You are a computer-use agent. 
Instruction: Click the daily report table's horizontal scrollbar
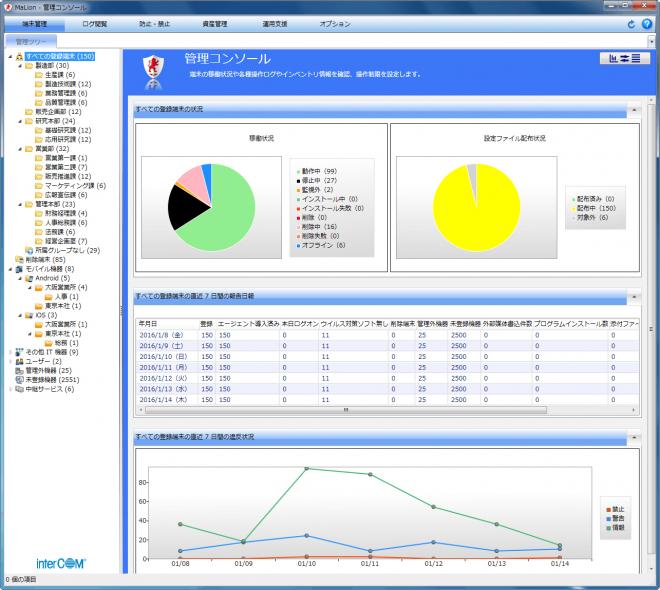[x=345, y=409]
